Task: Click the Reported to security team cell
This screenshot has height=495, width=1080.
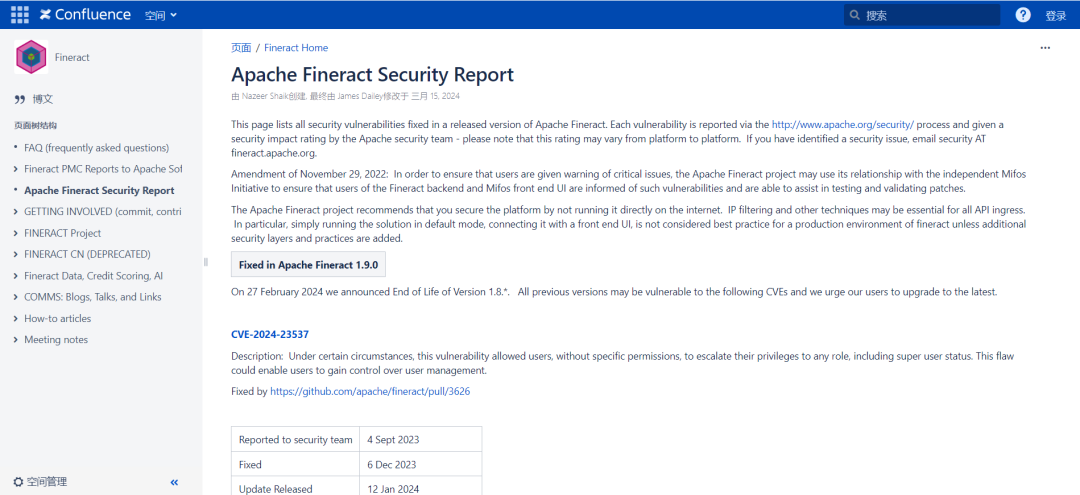Action: pos(295,440)
